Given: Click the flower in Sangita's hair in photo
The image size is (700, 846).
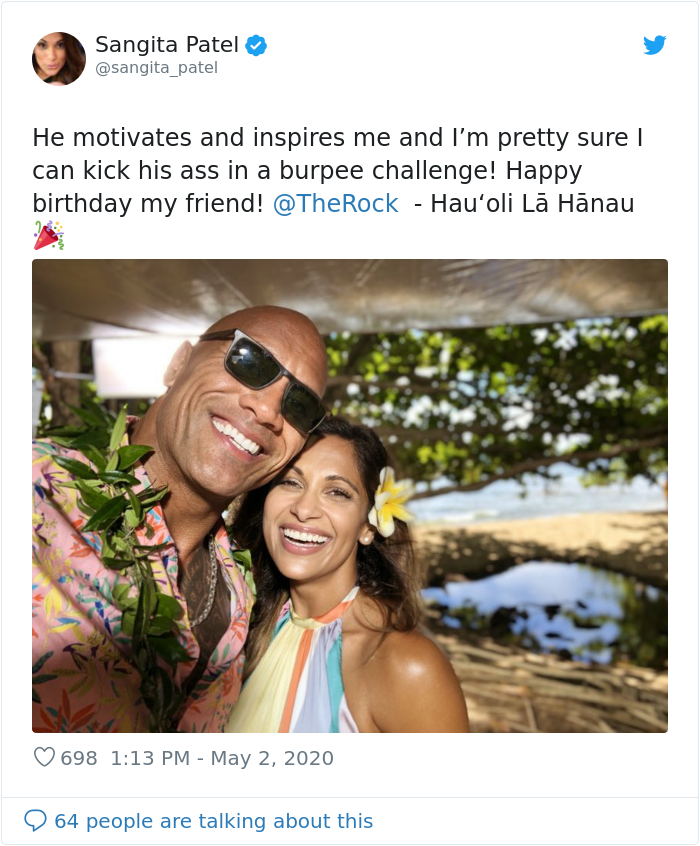Looking at the screenshot, I should point(388,497).
